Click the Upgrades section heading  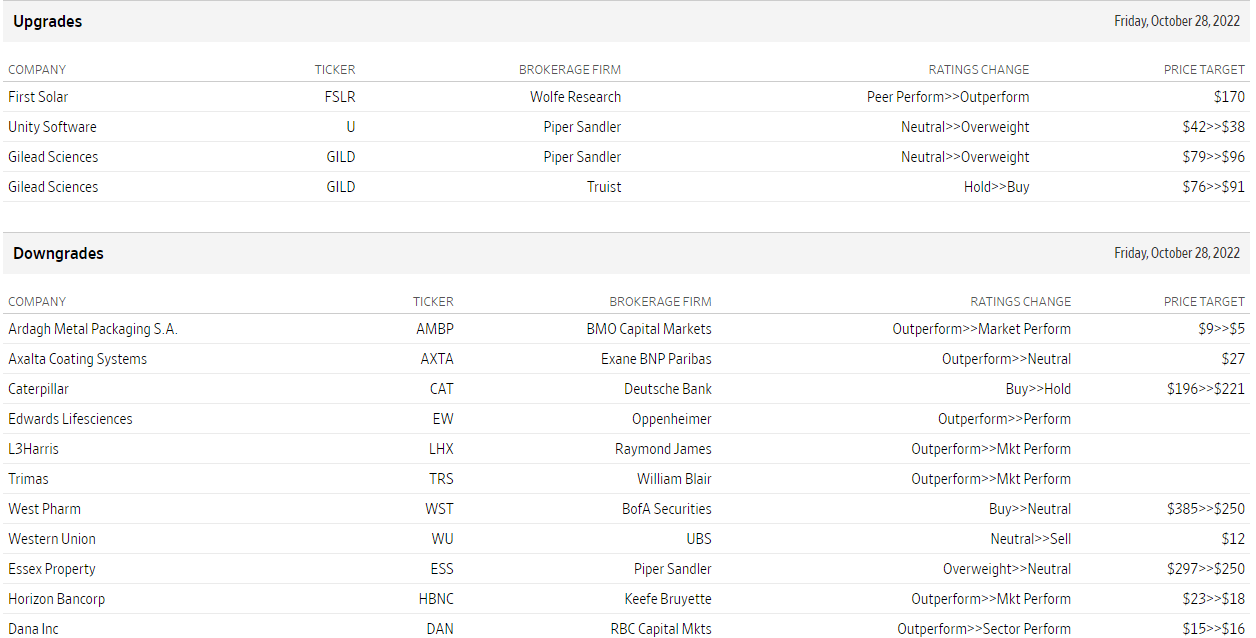48,21
